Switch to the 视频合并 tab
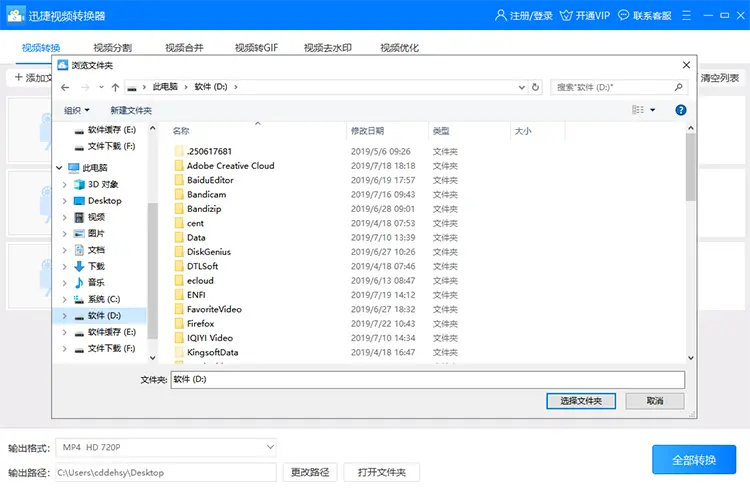Image resolution: width=750 pixels, height=492 pixels. click(184, 48)
